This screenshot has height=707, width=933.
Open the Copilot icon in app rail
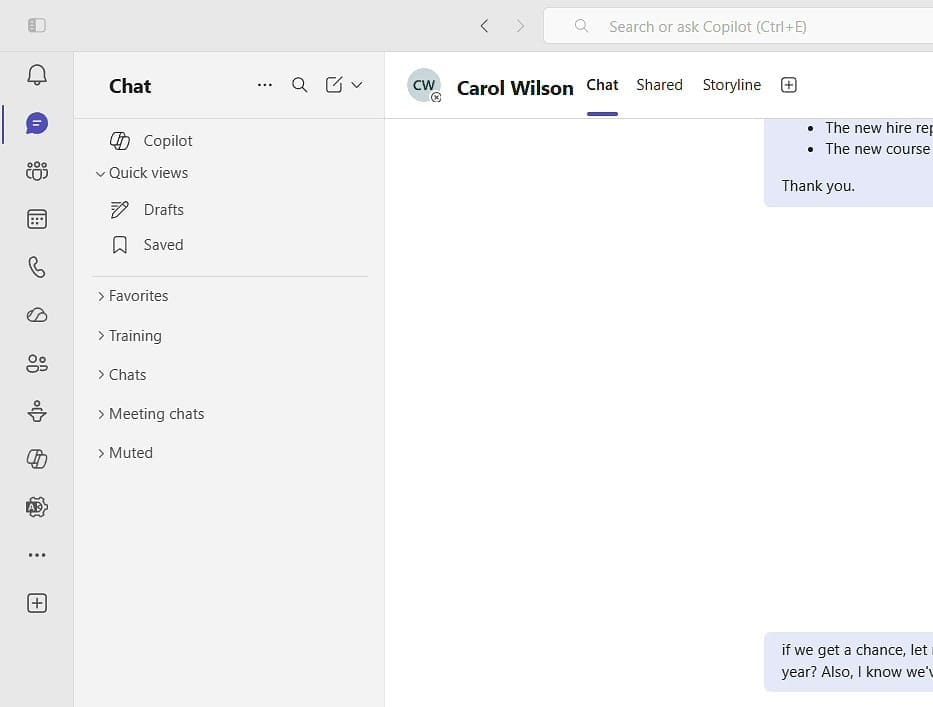(x=37, y=459)
